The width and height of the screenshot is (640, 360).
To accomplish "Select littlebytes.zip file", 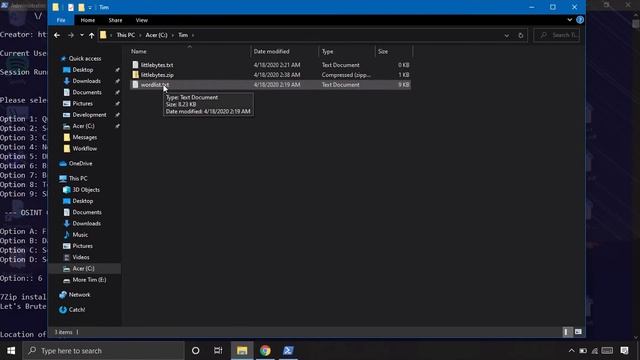I will 157,75.
